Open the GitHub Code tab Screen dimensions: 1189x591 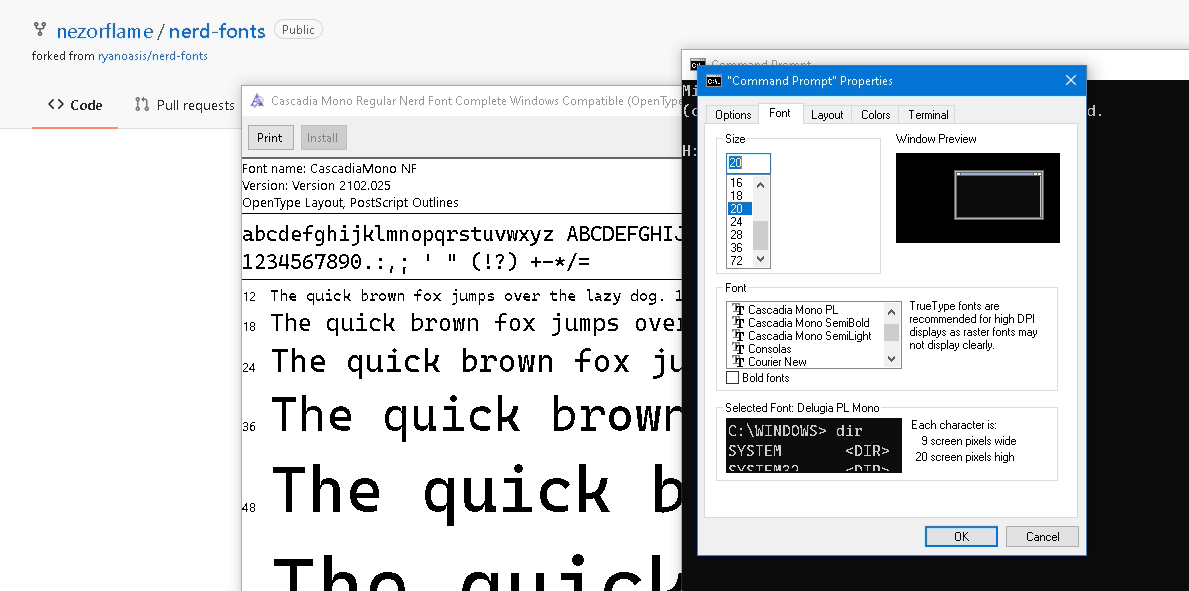coord(75,105)
